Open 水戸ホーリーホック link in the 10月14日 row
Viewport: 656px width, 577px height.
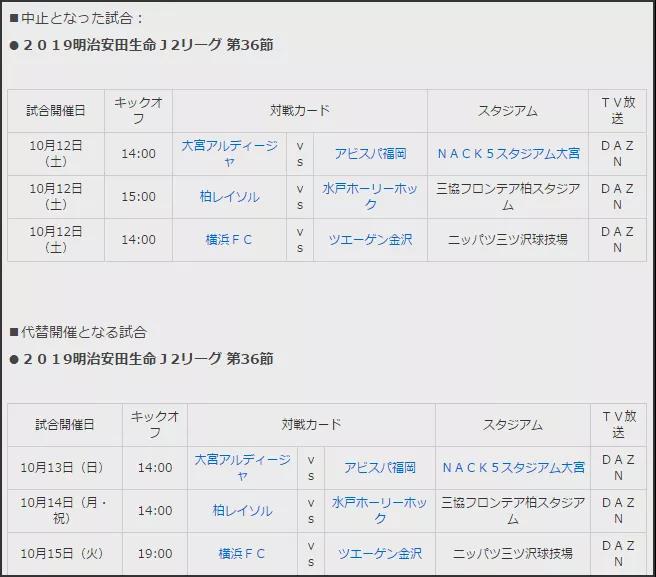click(x=380, y=511)
